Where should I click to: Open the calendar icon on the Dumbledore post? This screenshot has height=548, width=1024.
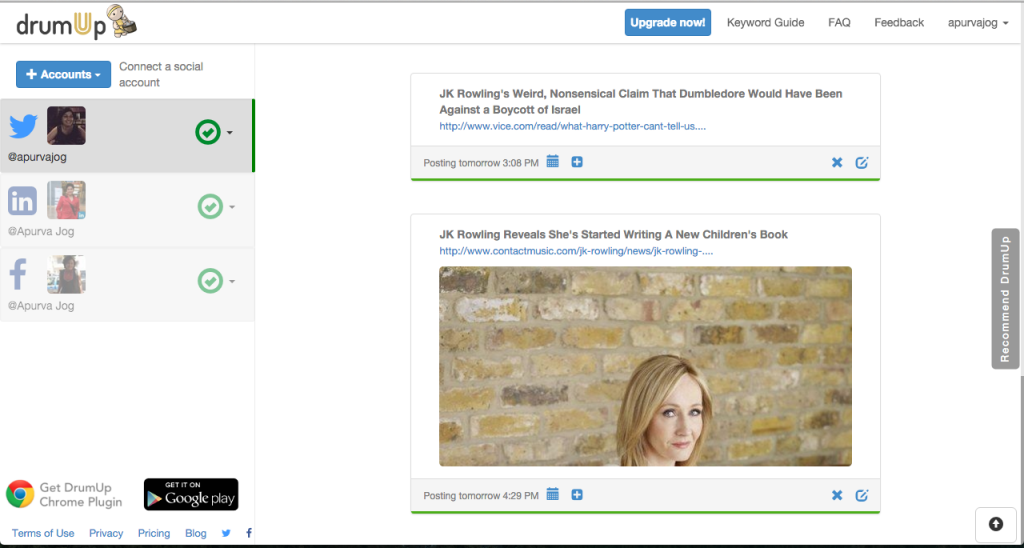pyautogui.click(x=552, y=161)
